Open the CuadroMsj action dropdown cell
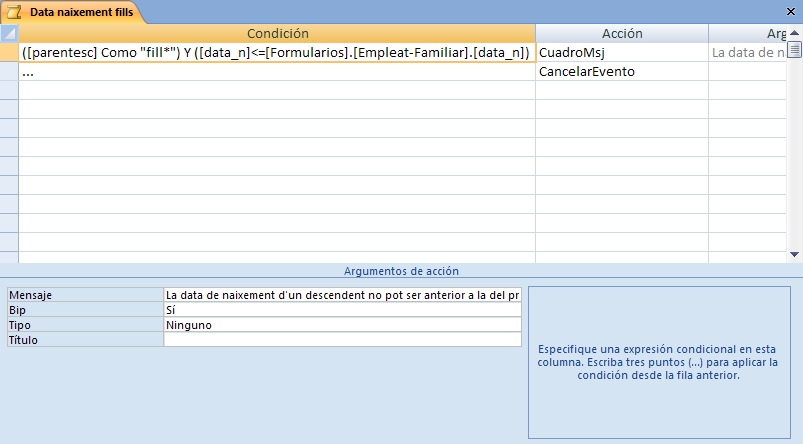This screenshot has width=803, height=444. pyautogui.click(x=621, y=52)
